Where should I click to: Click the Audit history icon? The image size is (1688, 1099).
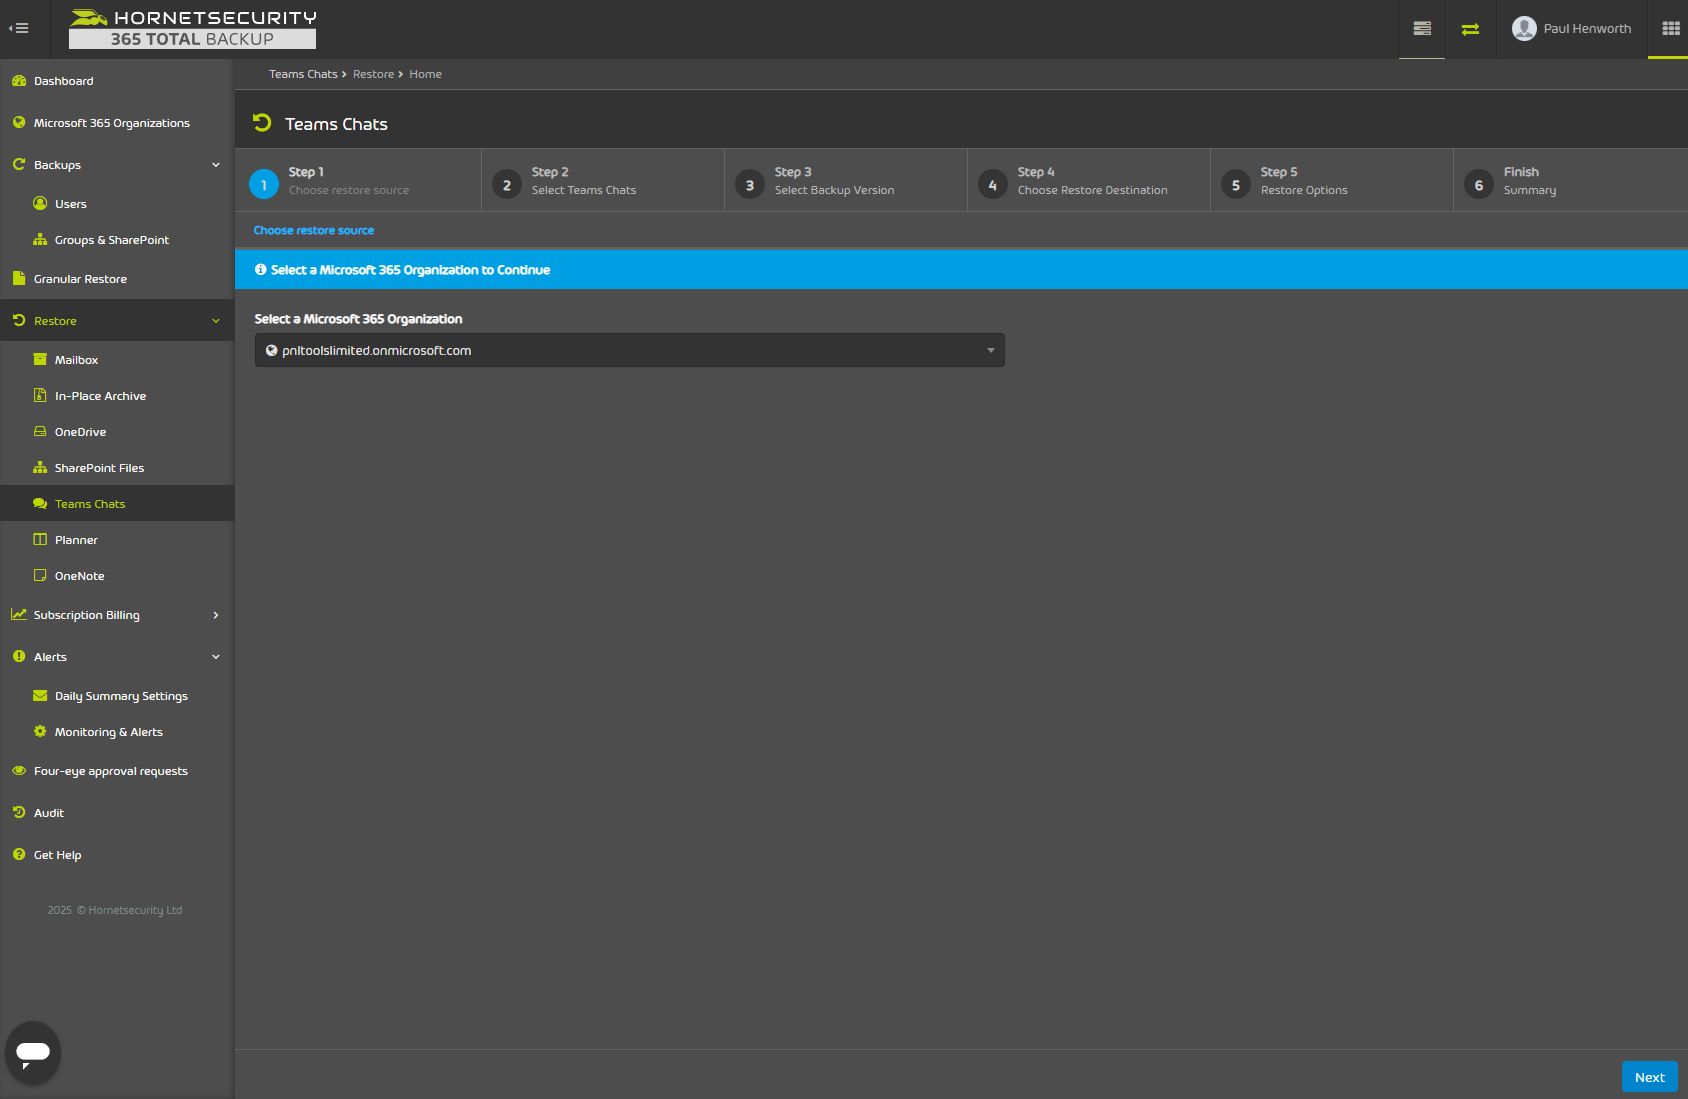[x=19, y=812]
